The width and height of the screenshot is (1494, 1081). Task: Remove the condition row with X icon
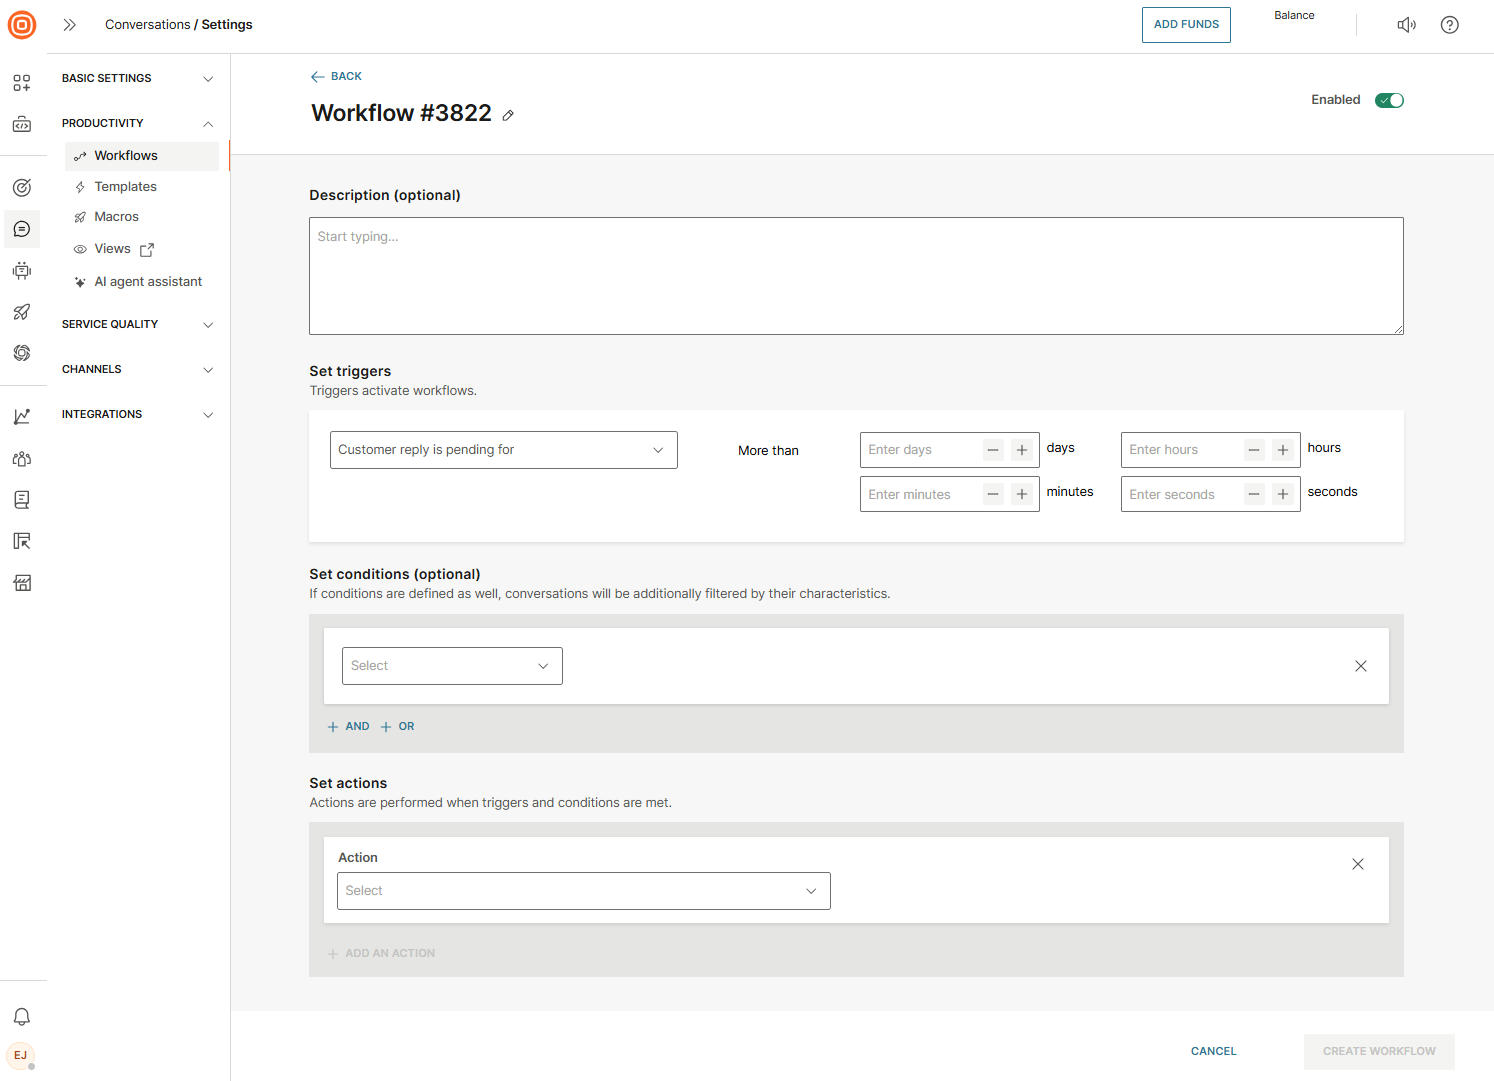(x=1360, y=666)
